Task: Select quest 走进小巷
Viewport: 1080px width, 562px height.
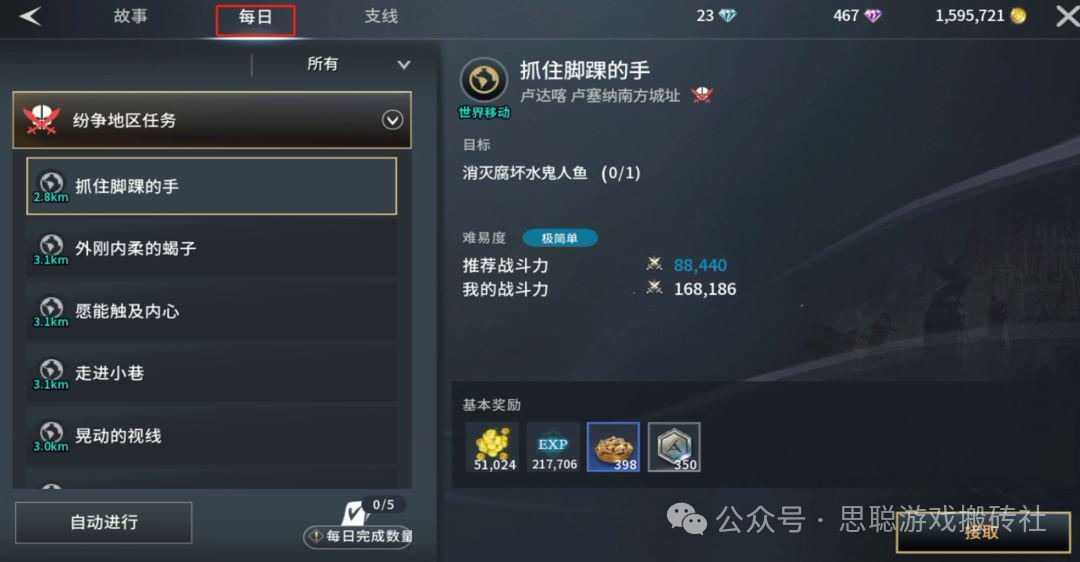Action: 211,373
